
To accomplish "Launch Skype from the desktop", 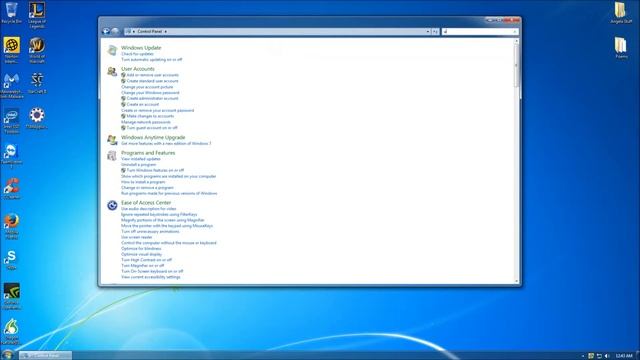I will pyautogui.click(x=11, y=259).
